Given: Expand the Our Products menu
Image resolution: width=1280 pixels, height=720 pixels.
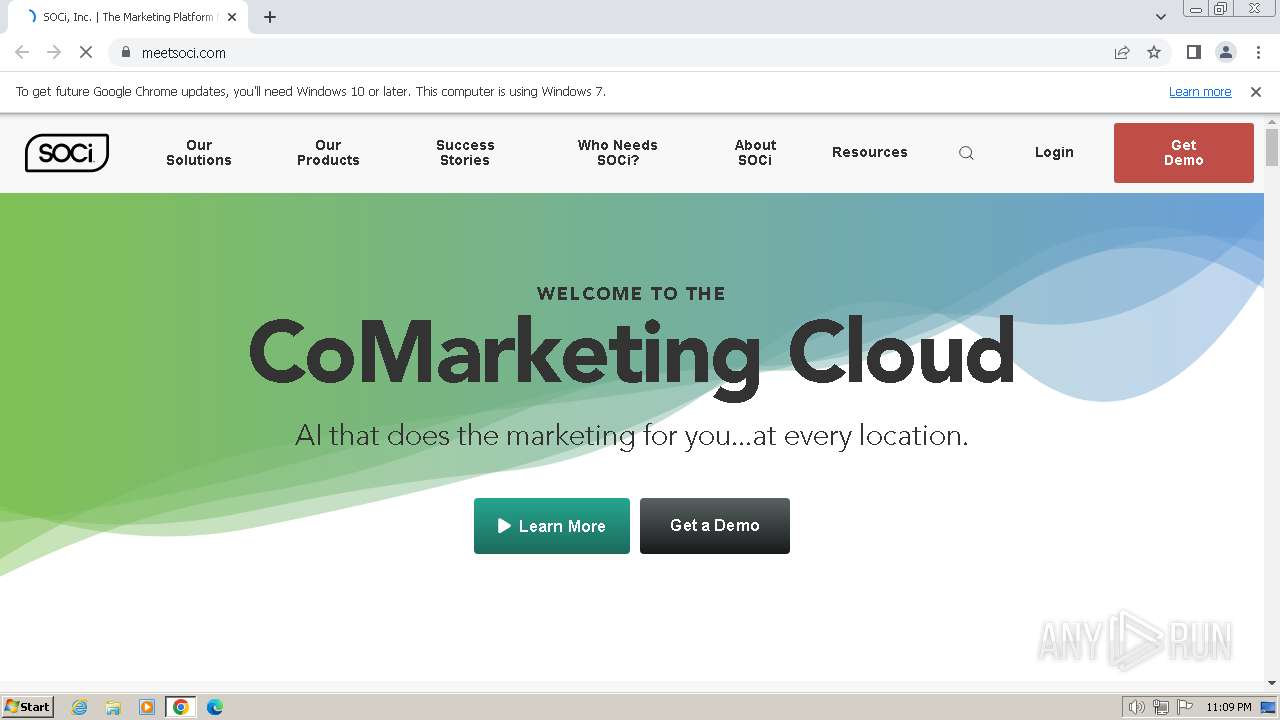Looking at the screenshot, I should click(x=328, y=153).
